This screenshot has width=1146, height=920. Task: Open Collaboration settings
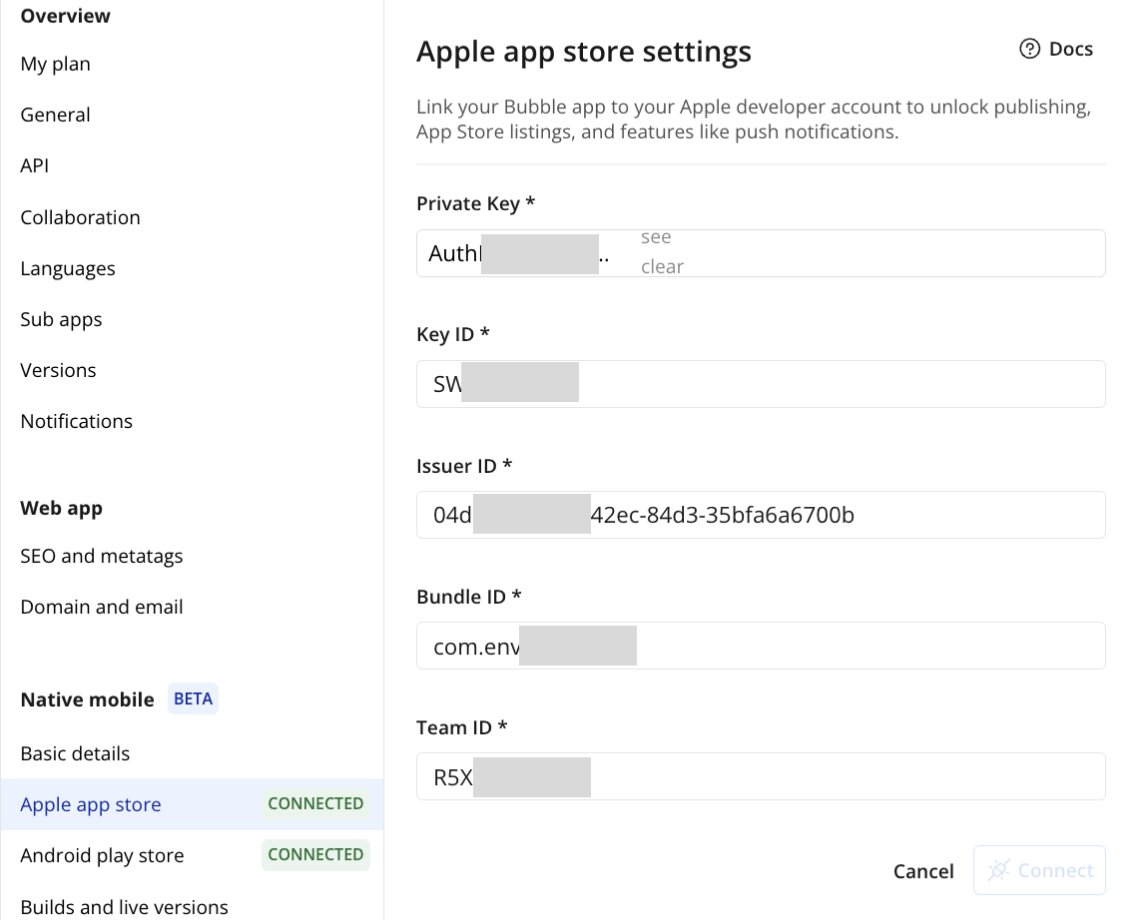80,217
